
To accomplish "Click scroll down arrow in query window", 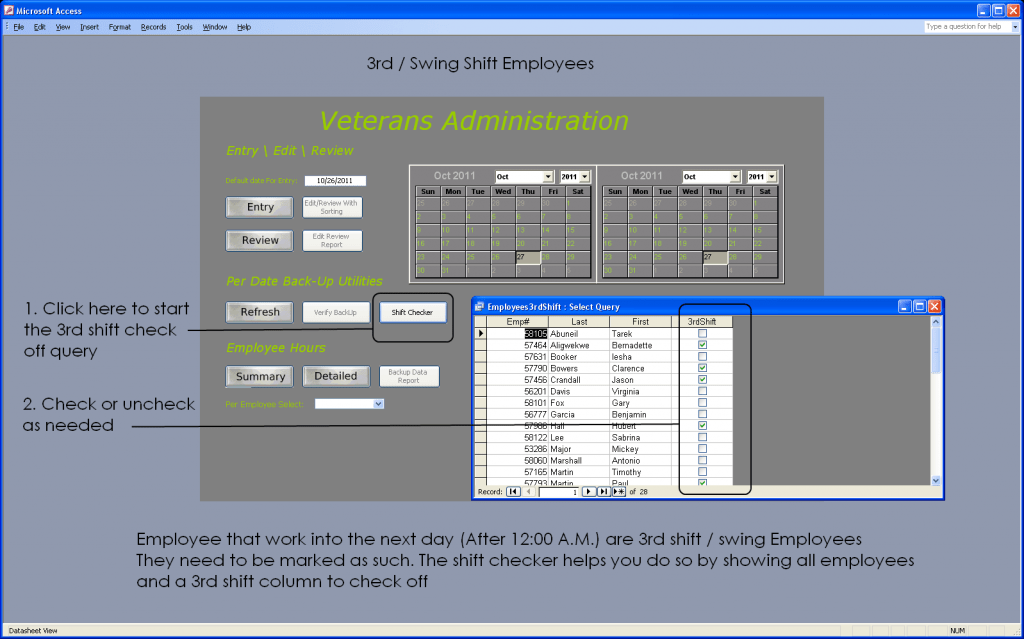I will point(936,480).
